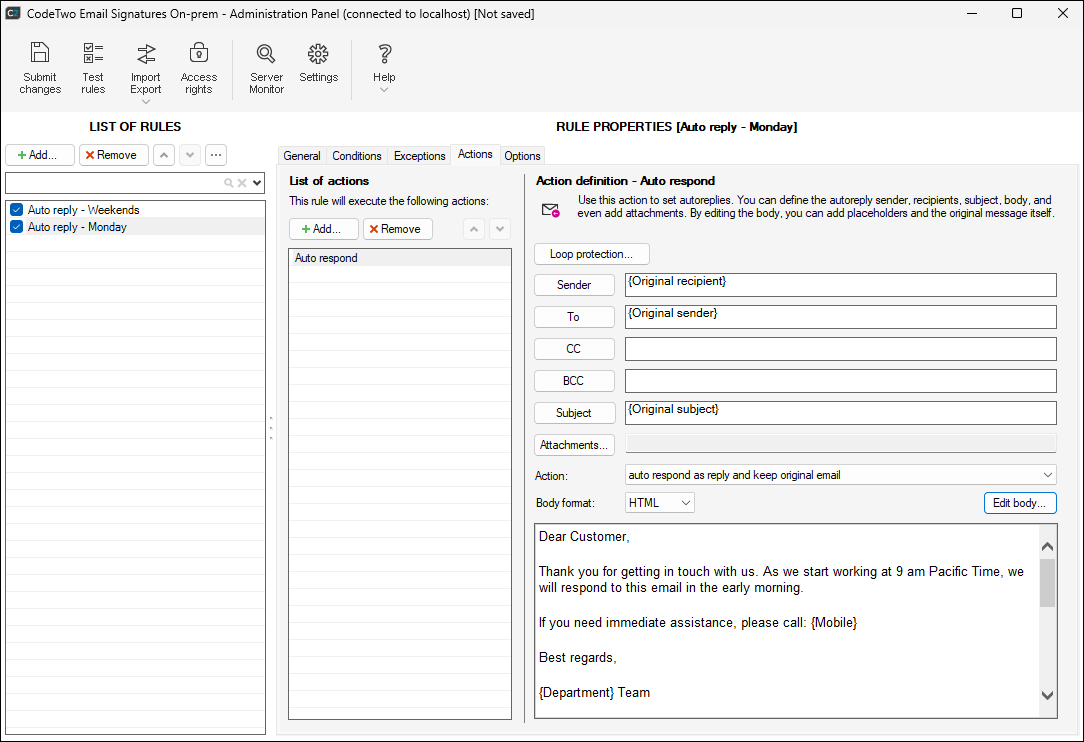
Task: Switch to the Conditions tab
Action: pyautogui.click(x=357, y=156)
